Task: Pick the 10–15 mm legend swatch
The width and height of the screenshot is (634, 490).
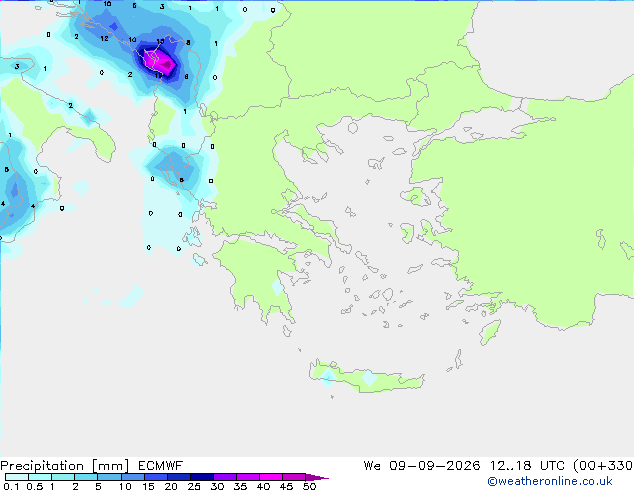Action: (132, 477)
